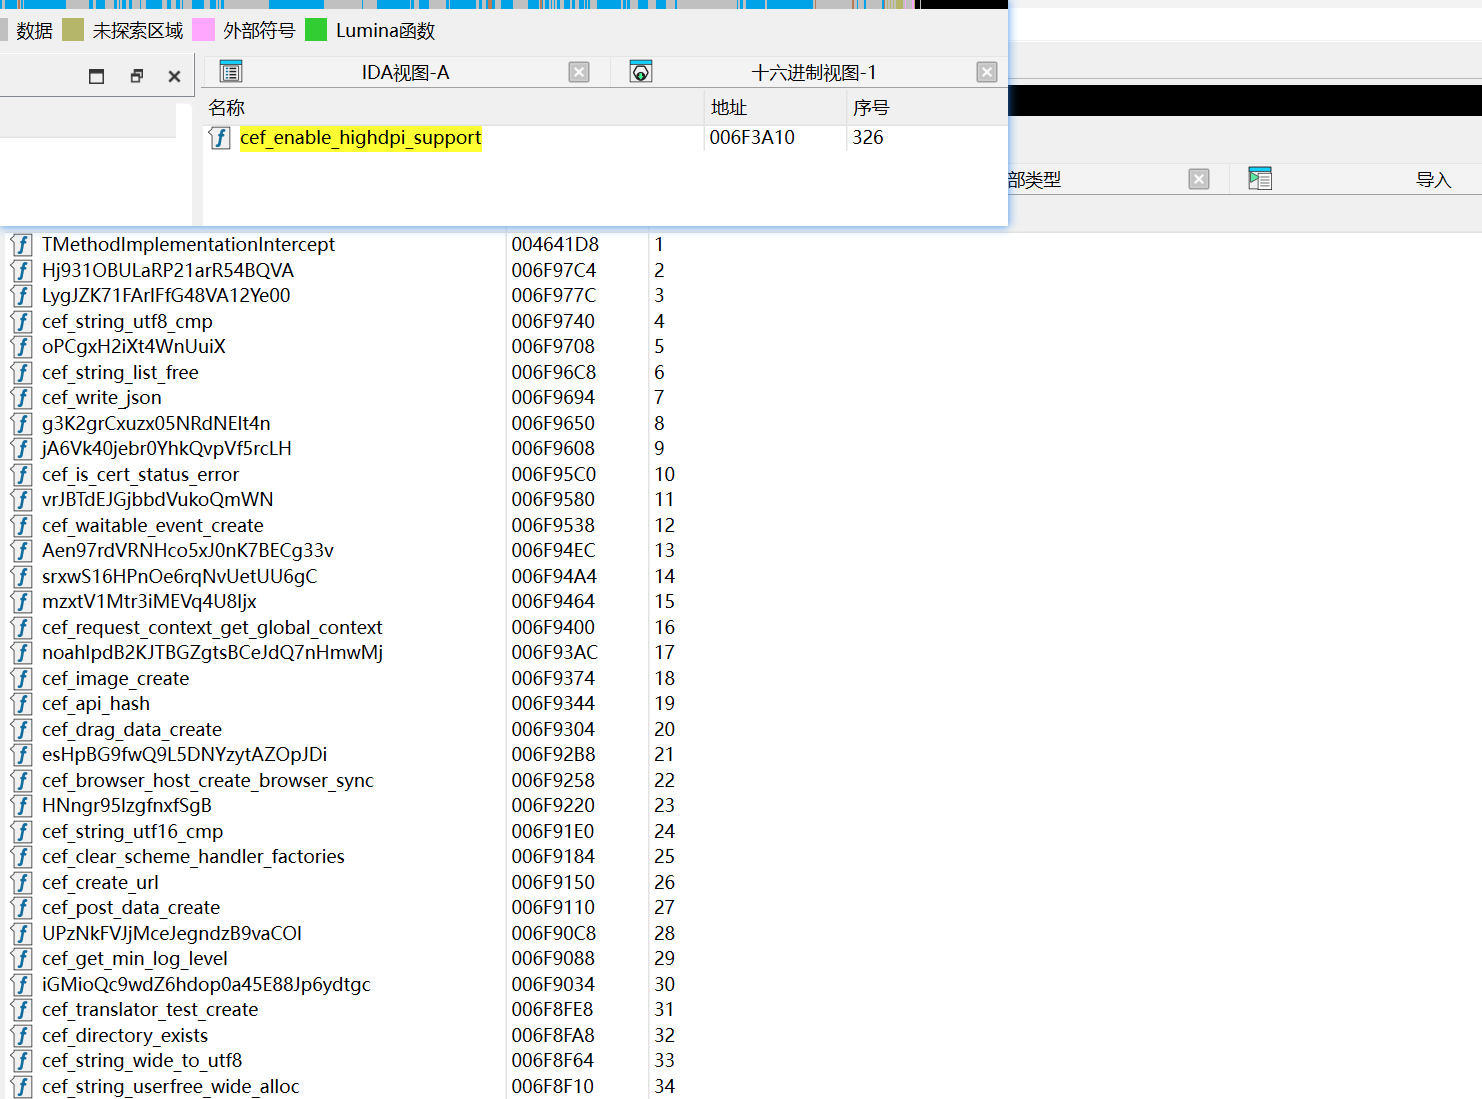Screen dimensions: 1482x1099
Task: Click function icon next to TMethodImplementationIntercept
Action: click(x=21, y=245)
